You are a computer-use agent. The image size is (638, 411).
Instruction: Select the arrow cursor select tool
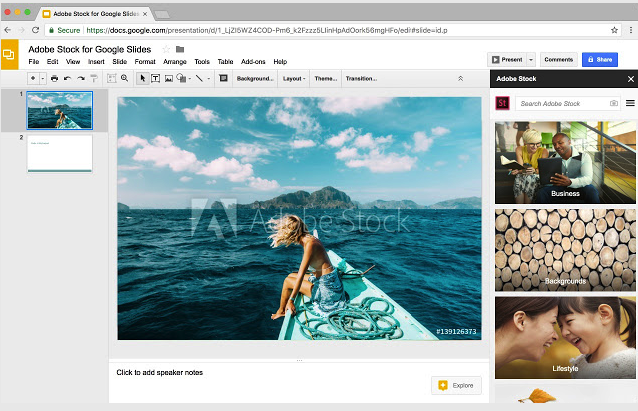coord(142,78)
